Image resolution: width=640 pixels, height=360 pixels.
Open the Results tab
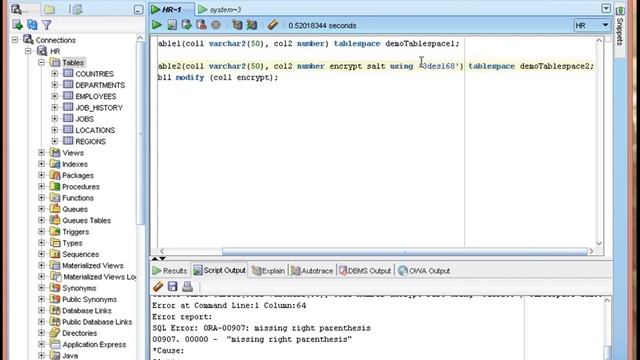pyautogui.click(x=170, y=271)
